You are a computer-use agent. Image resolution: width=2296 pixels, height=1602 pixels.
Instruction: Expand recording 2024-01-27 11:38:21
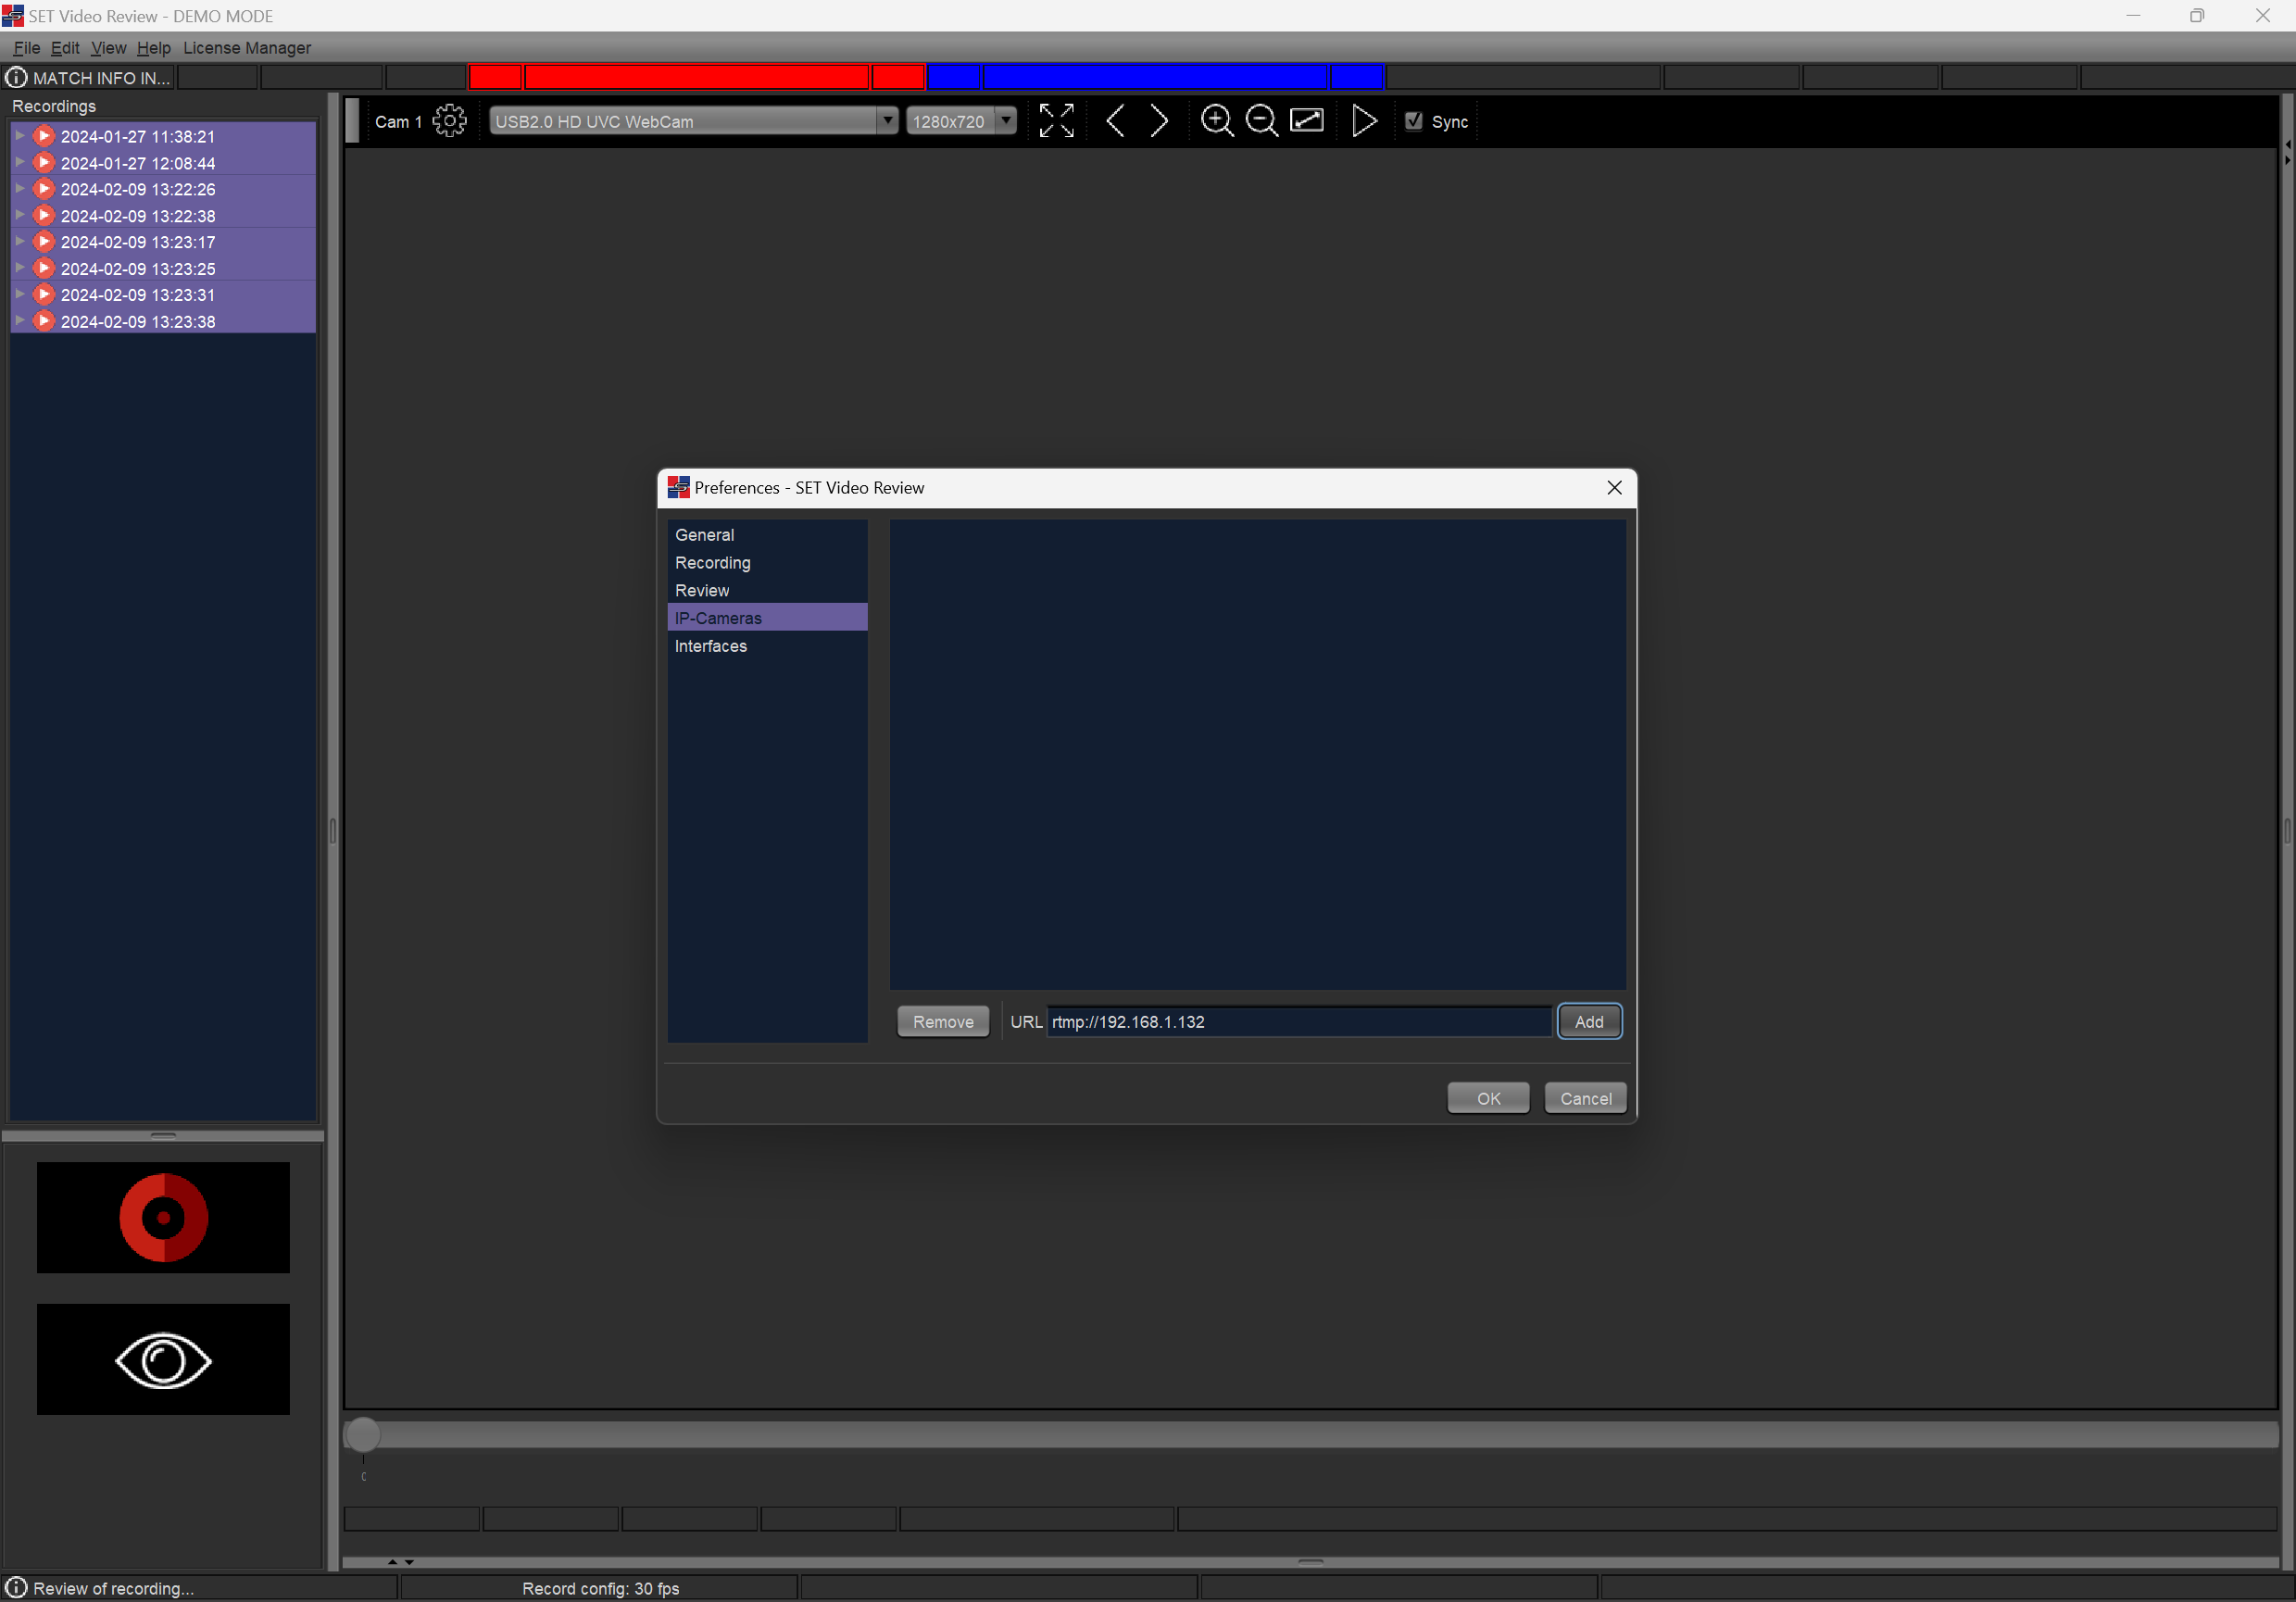(20, 136)
